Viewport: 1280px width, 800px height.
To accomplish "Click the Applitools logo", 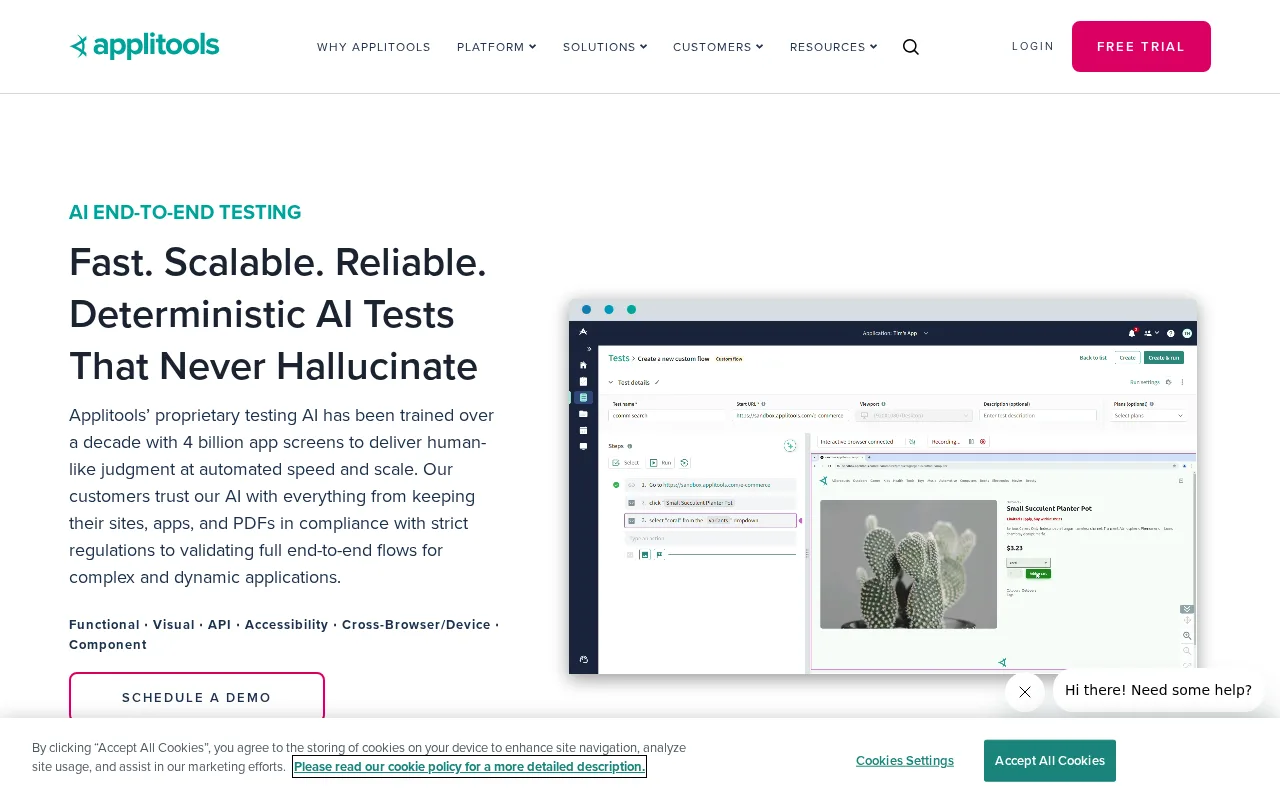I will [144, 46].
